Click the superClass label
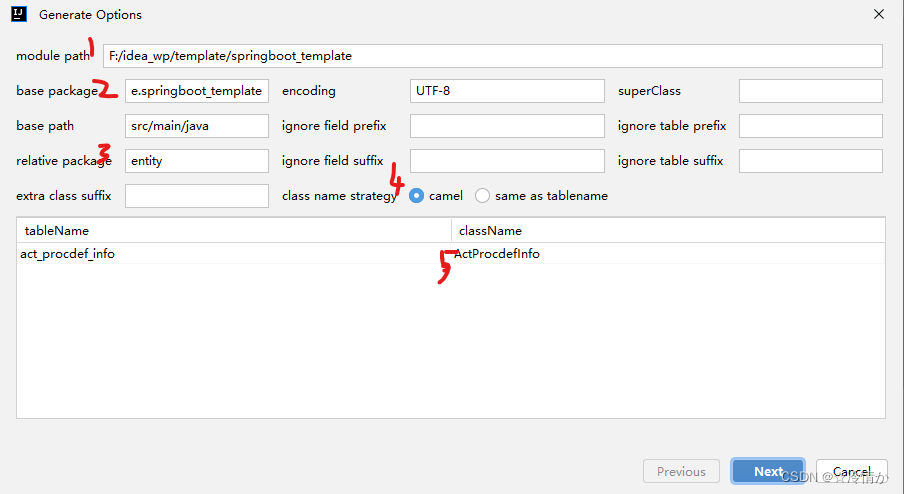This screenshot has width=904, height=494. (x=649, y=91)
